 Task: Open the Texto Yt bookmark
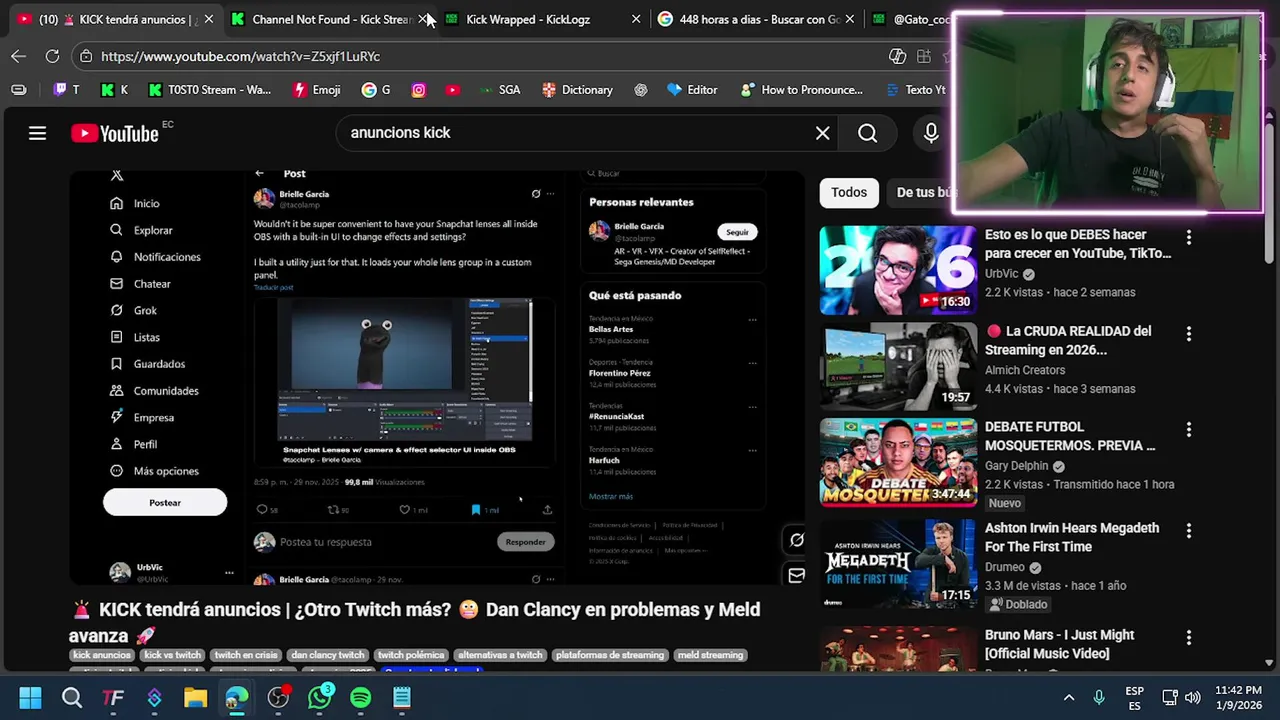[x=916, y=90]
